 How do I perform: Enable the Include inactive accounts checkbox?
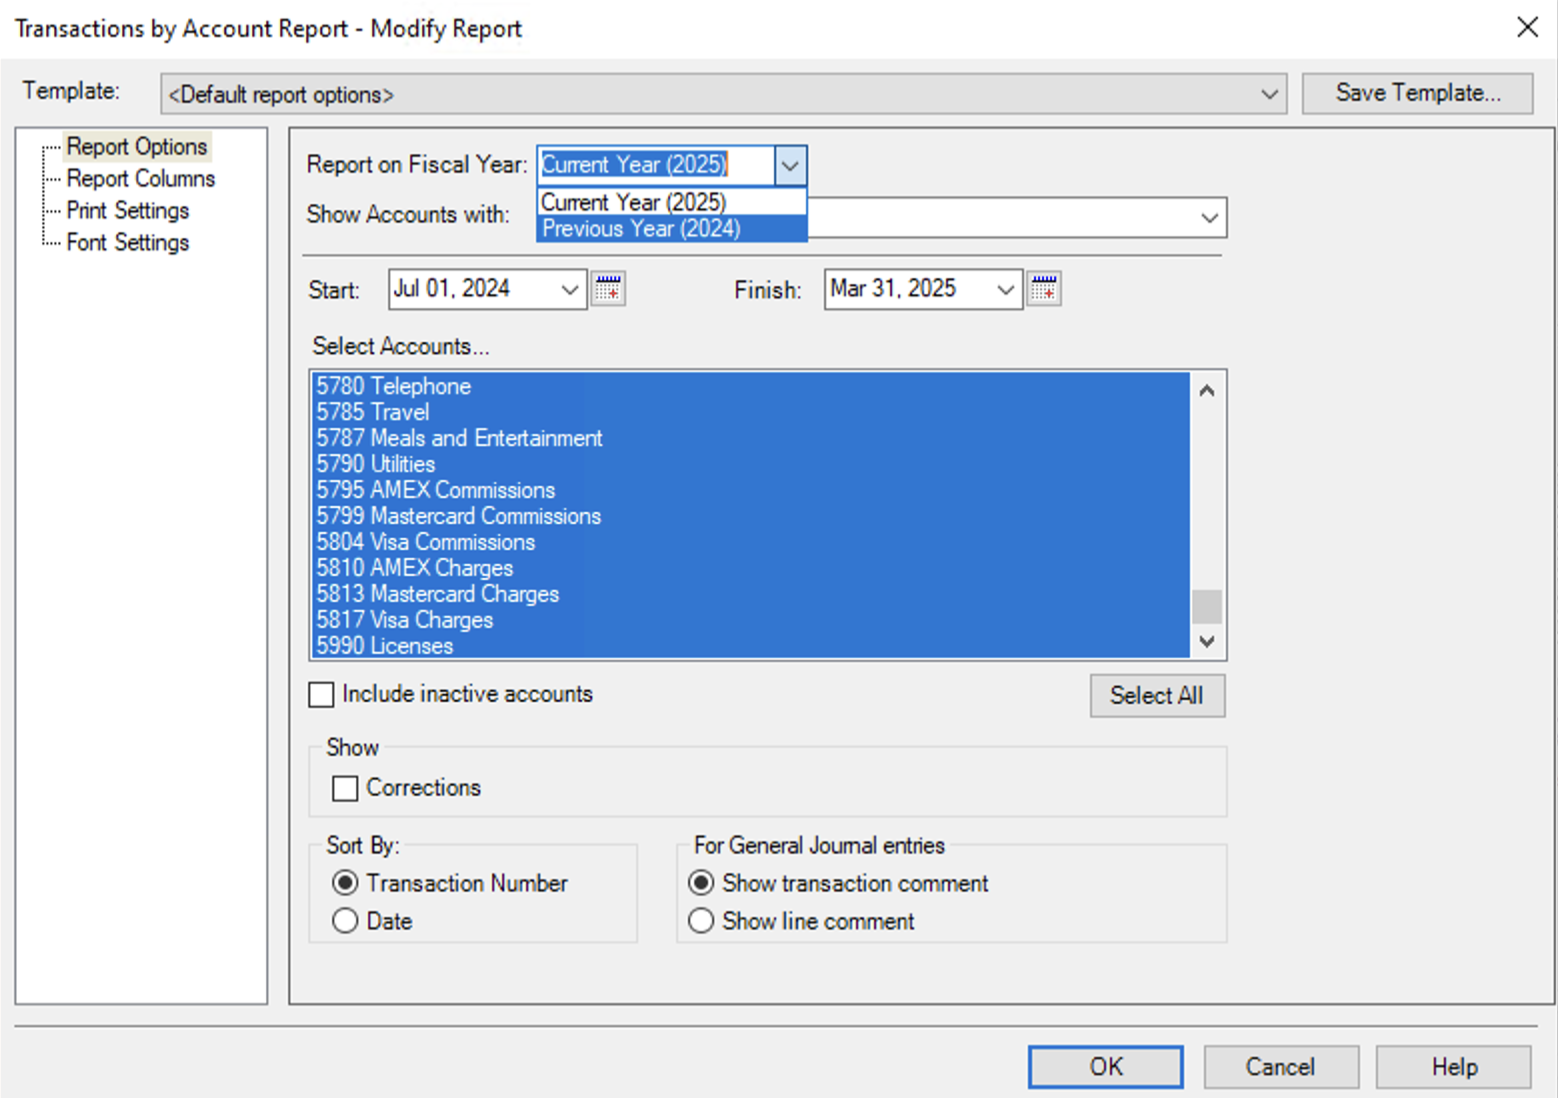pos(320,694)
